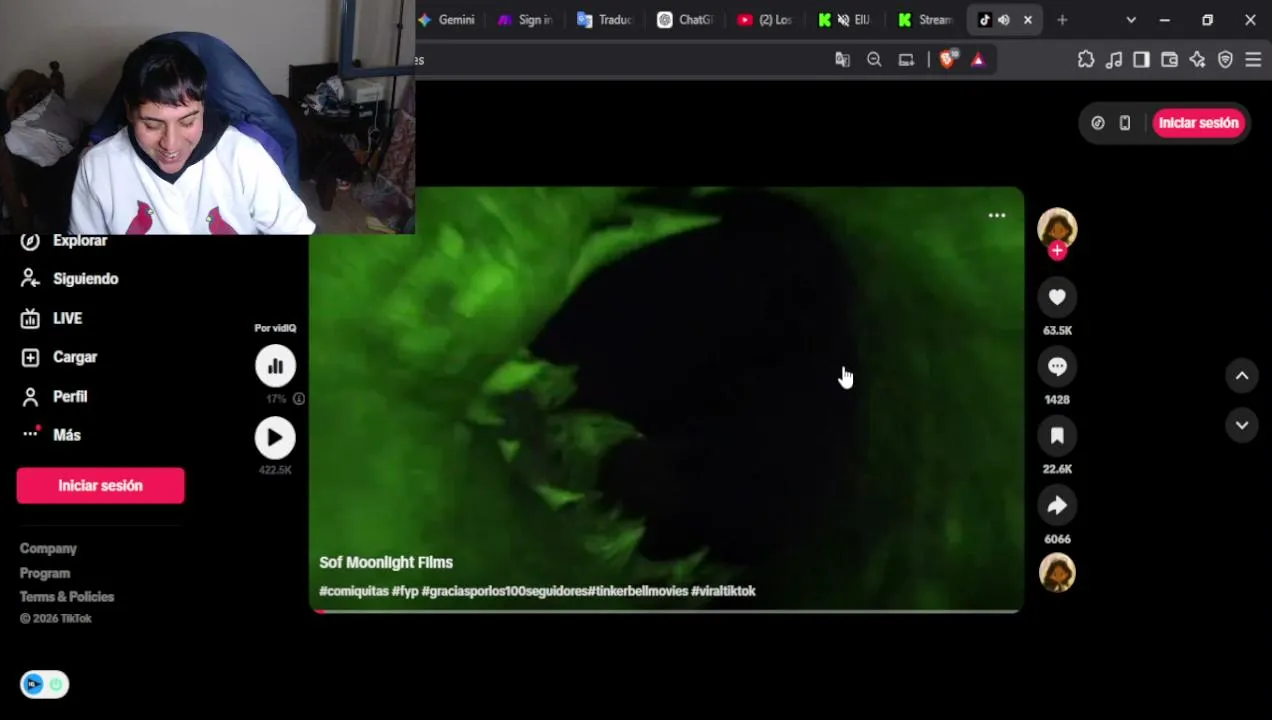Click the video to pause playback

(666, 400)
